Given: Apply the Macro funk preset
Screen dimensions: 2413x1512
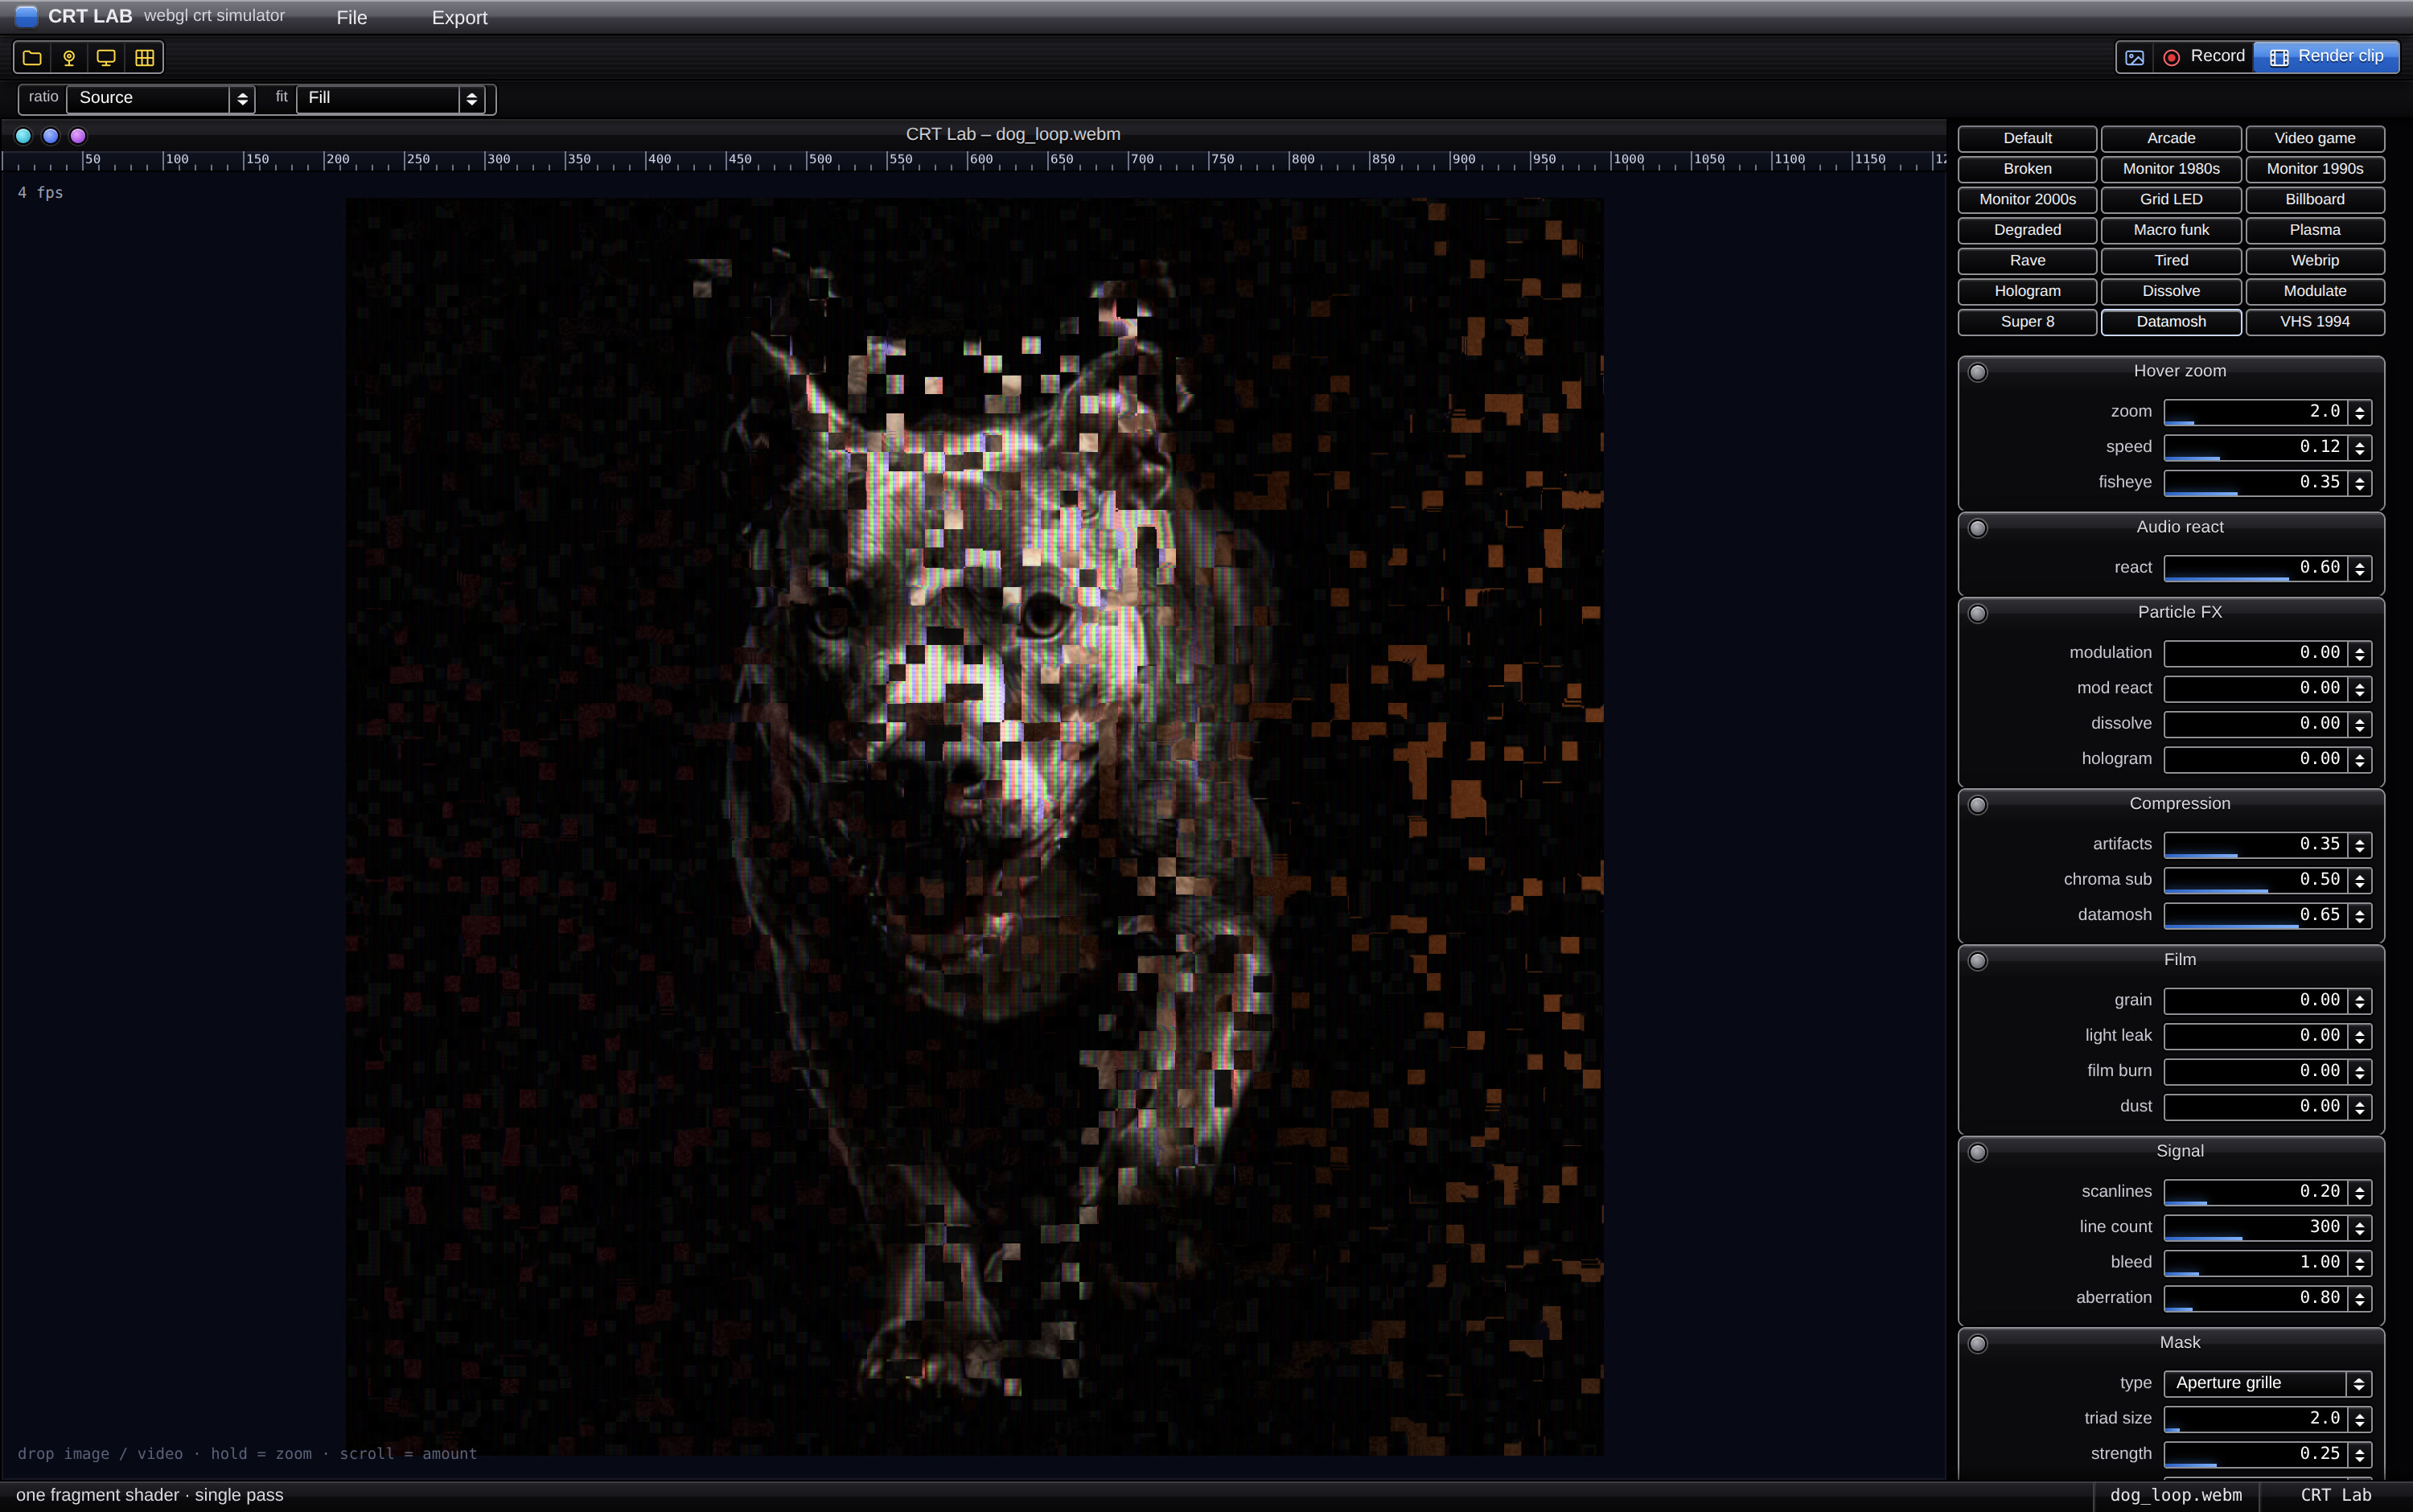Looking at the screenshot, I should (x=2171, y=230).
